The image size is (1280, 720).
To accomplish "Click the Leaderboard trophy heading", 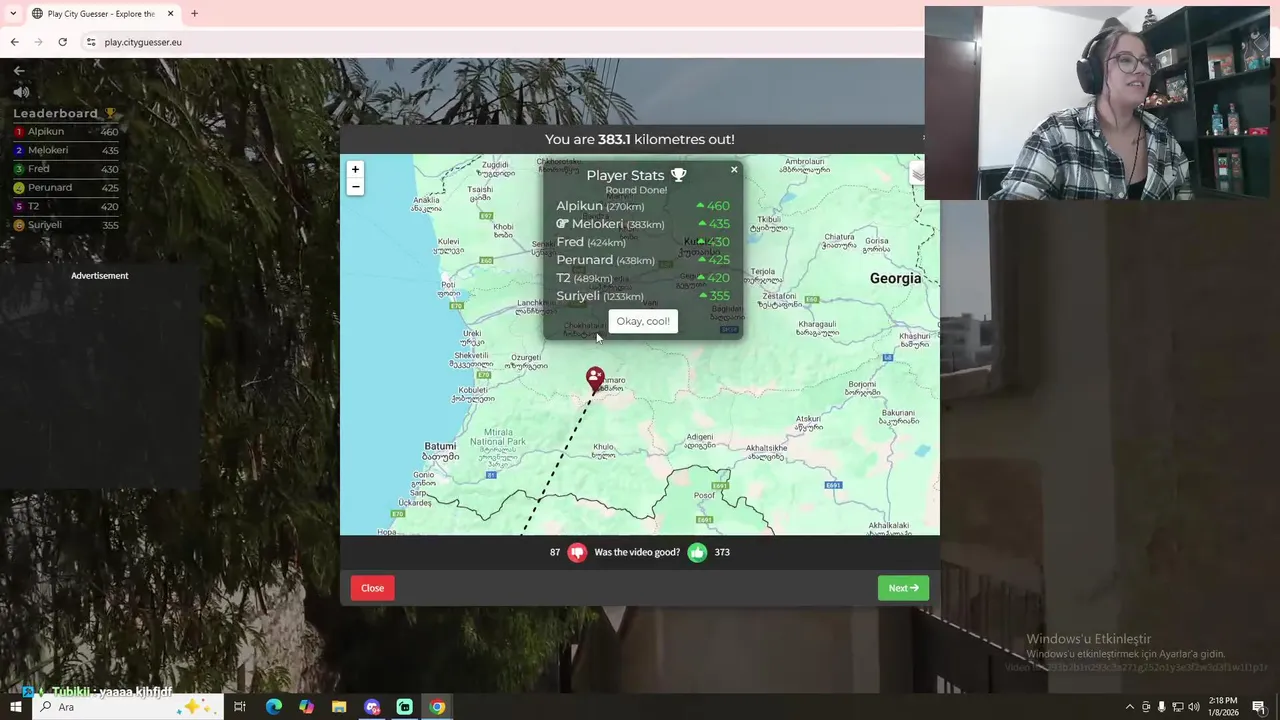I will (x=65, y=113).
